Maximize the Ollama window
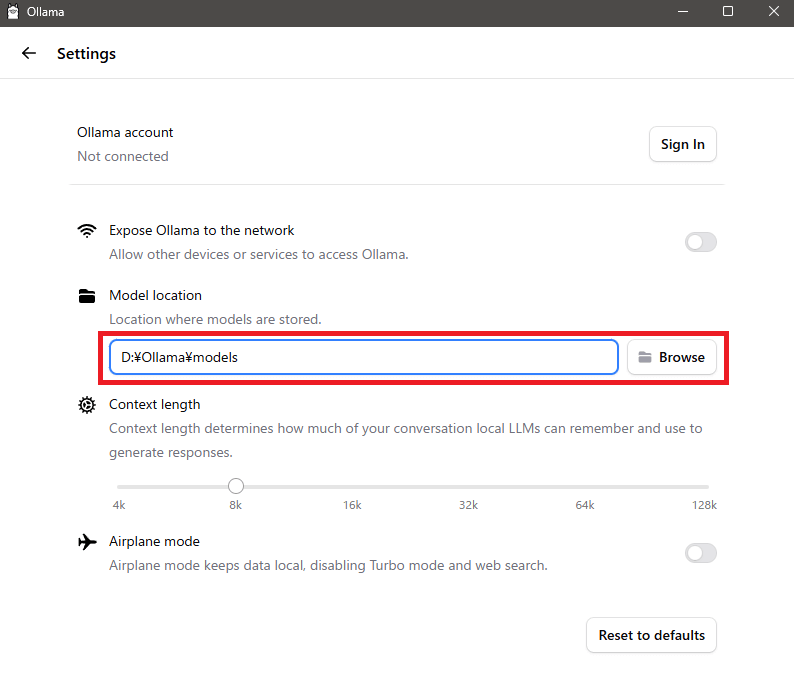794x698 pixels. (x=728, y=11)
